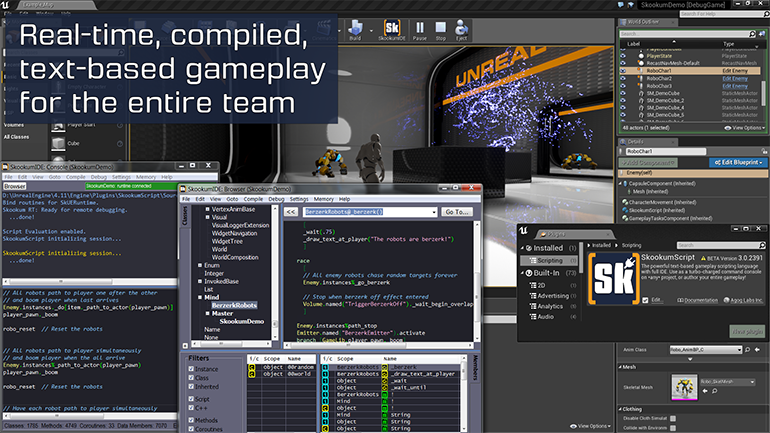Click Browser button in Console window

tap(15, 187)
